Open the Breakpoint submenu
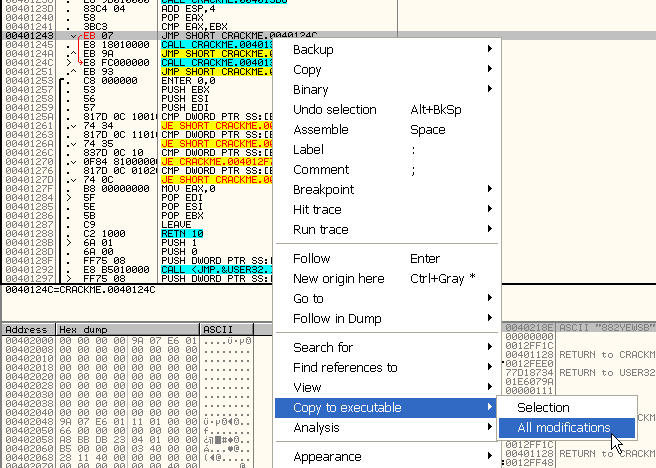656x468 pixels. [323, 190]
